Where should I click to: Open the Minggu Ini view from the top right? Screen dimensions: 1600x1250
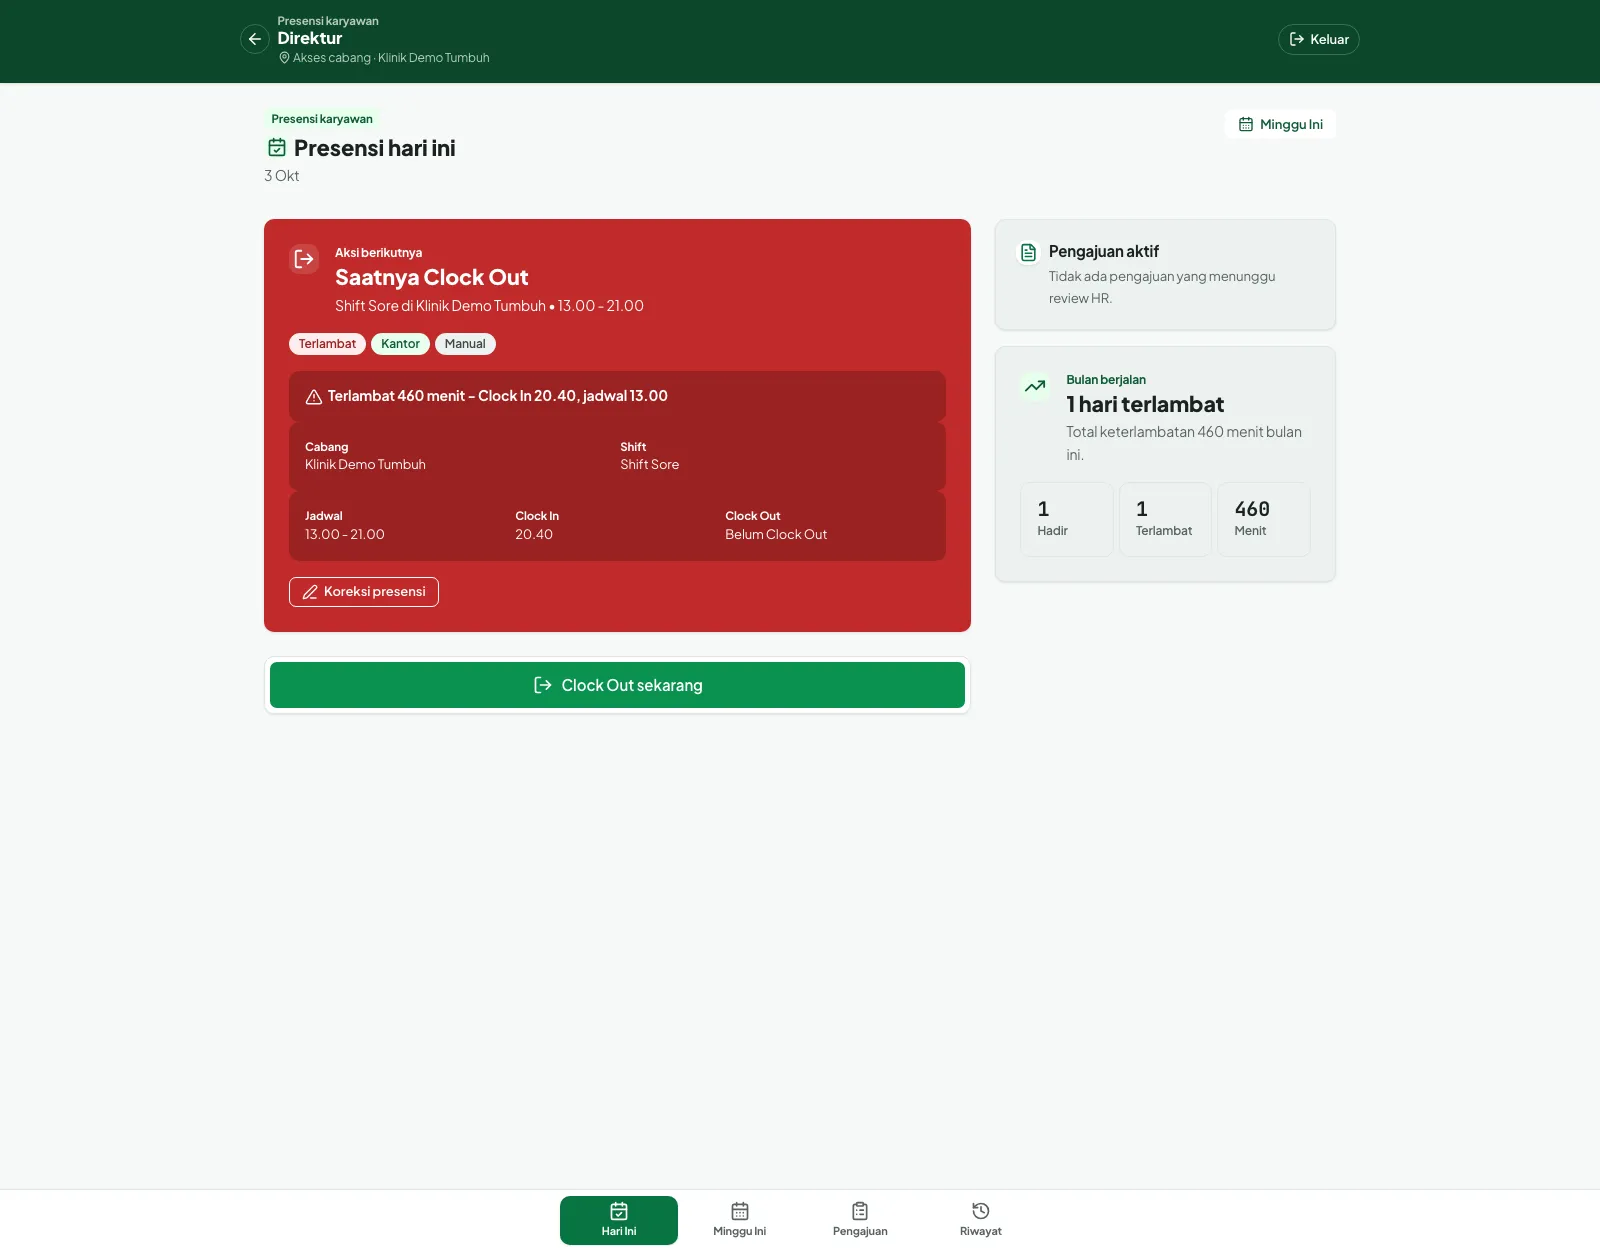(1280, 124)
